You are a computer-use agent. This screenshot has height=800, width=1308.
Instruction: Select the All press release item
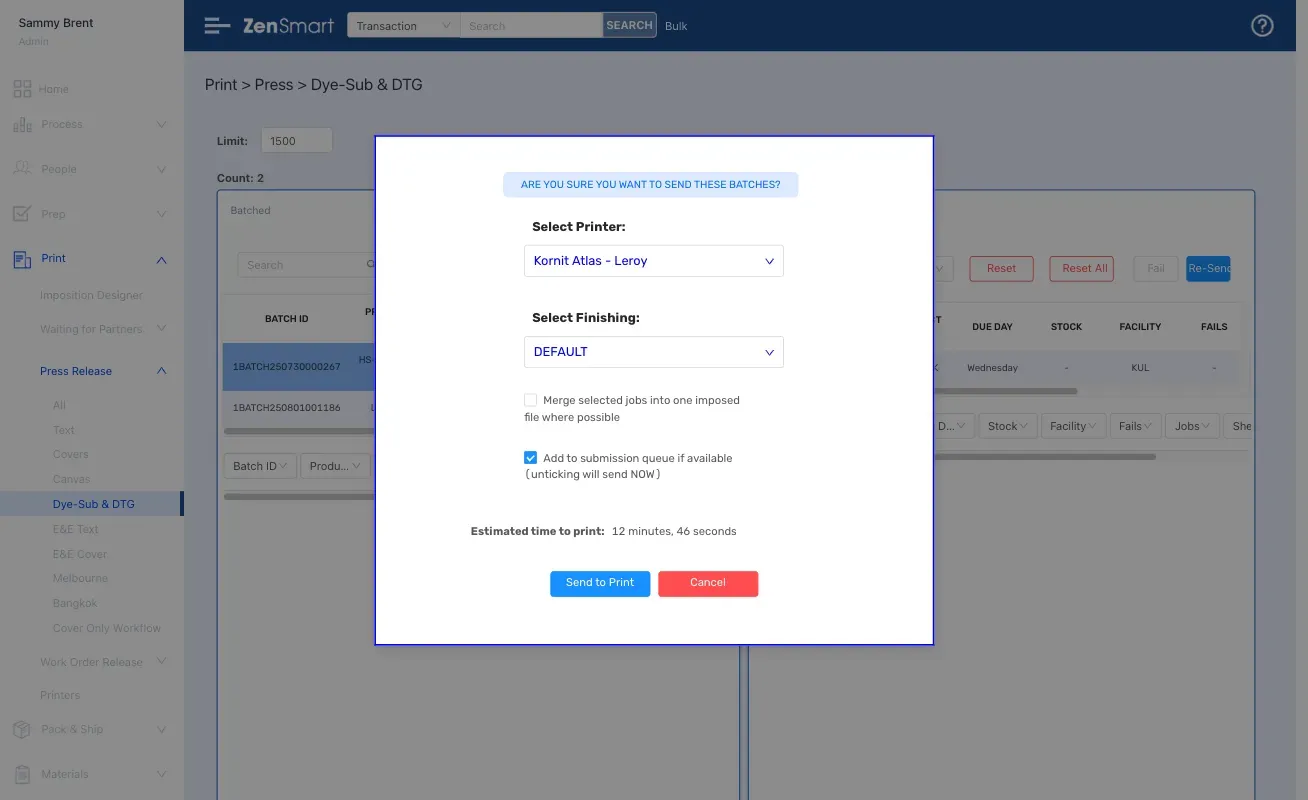59,405
